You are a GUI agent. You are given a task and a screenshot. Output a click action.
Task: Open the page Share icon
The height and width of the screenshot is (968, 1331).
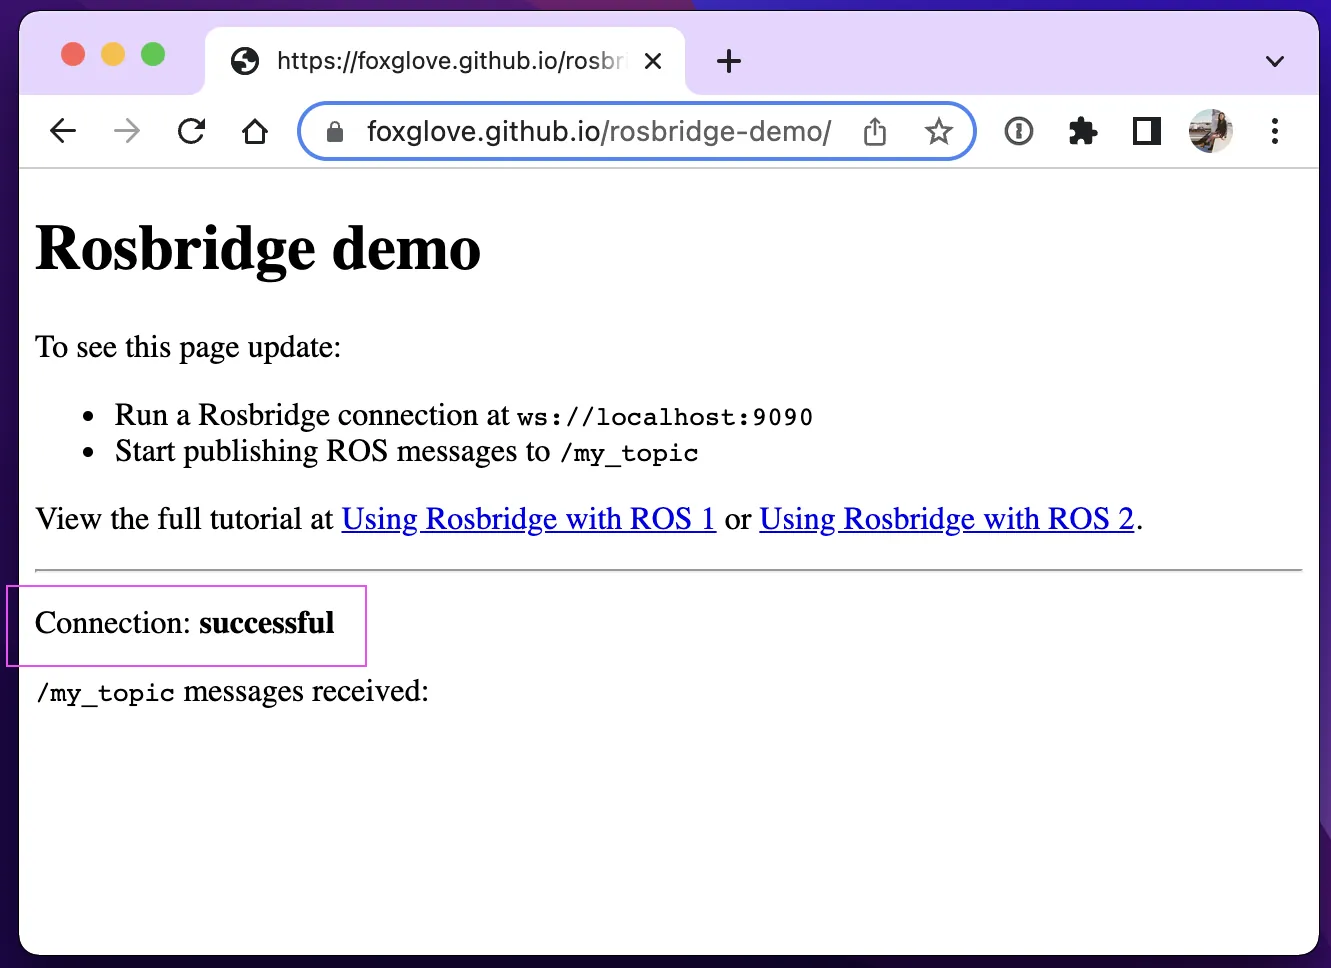click(x=874, y=131)
